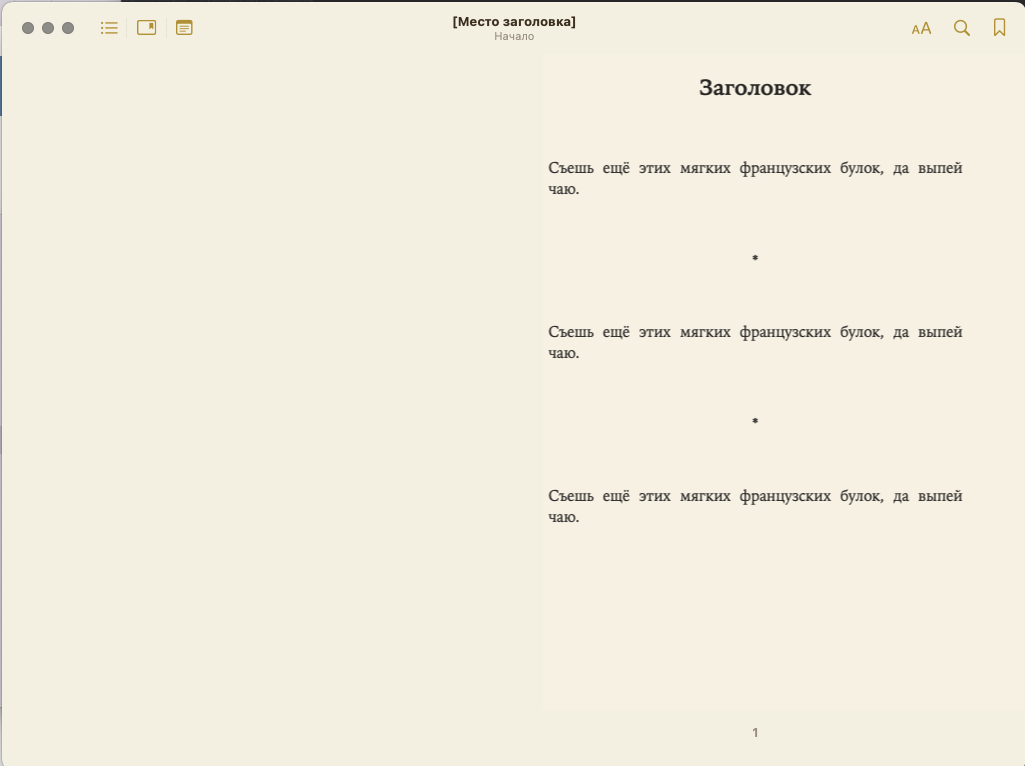
Task: Maximize the book window
Action: 68,28
